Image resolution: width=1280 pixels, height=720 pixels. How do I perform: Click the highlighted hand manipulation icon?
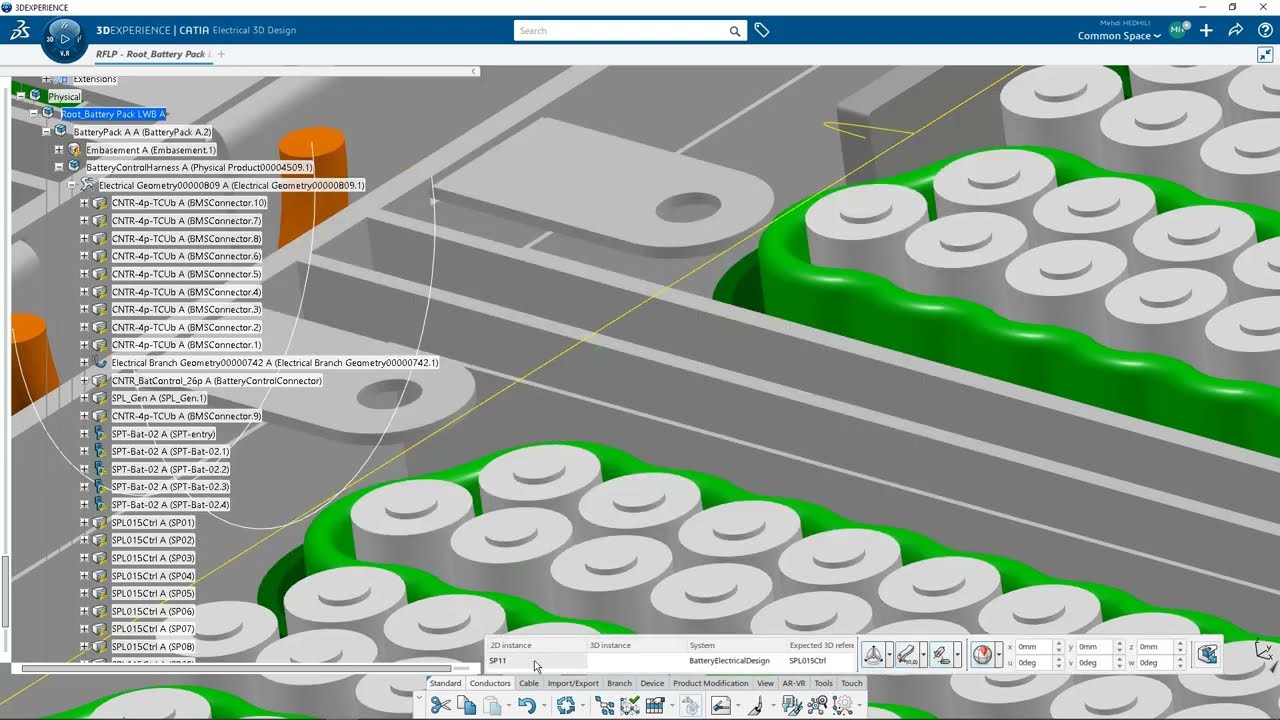coord(690,705)
